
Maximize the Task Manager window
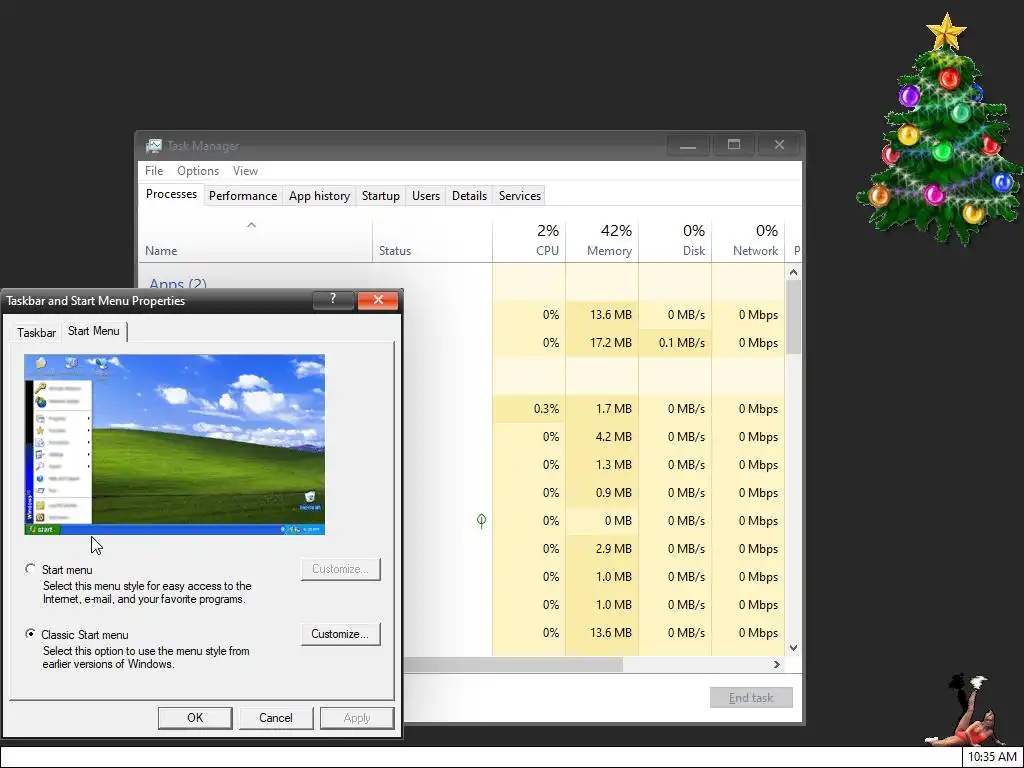[x=733, y=145]
